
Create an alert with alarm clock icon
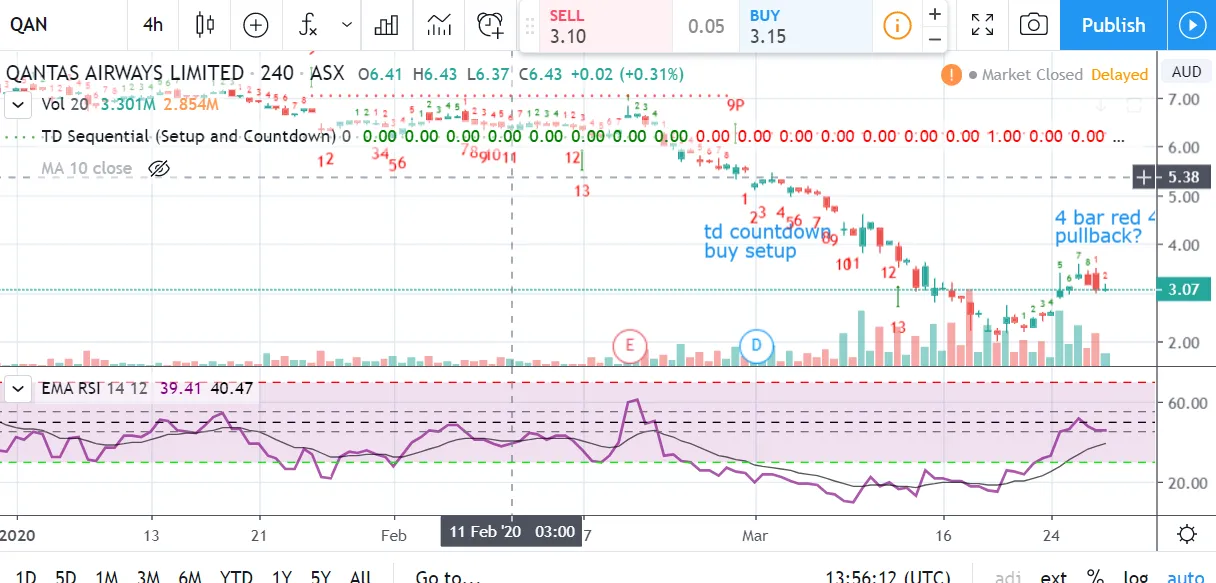pos(490,25)
